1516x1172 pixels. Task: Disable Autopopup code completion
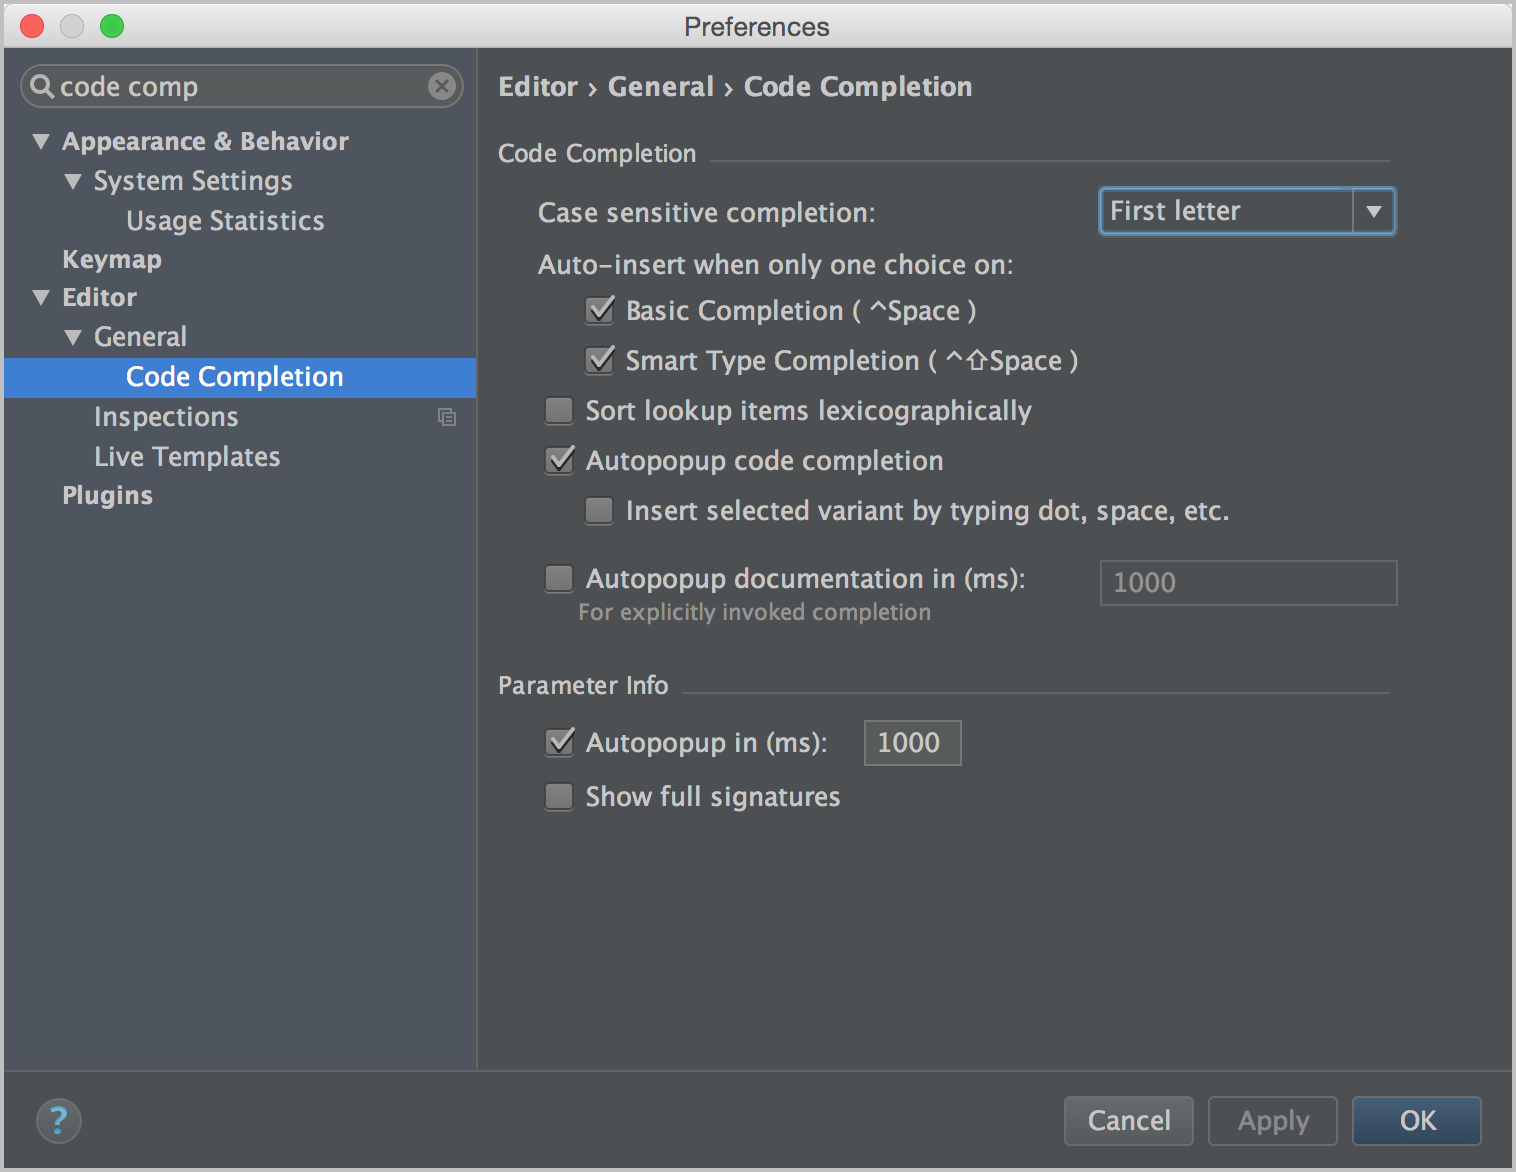click(559, 461)
